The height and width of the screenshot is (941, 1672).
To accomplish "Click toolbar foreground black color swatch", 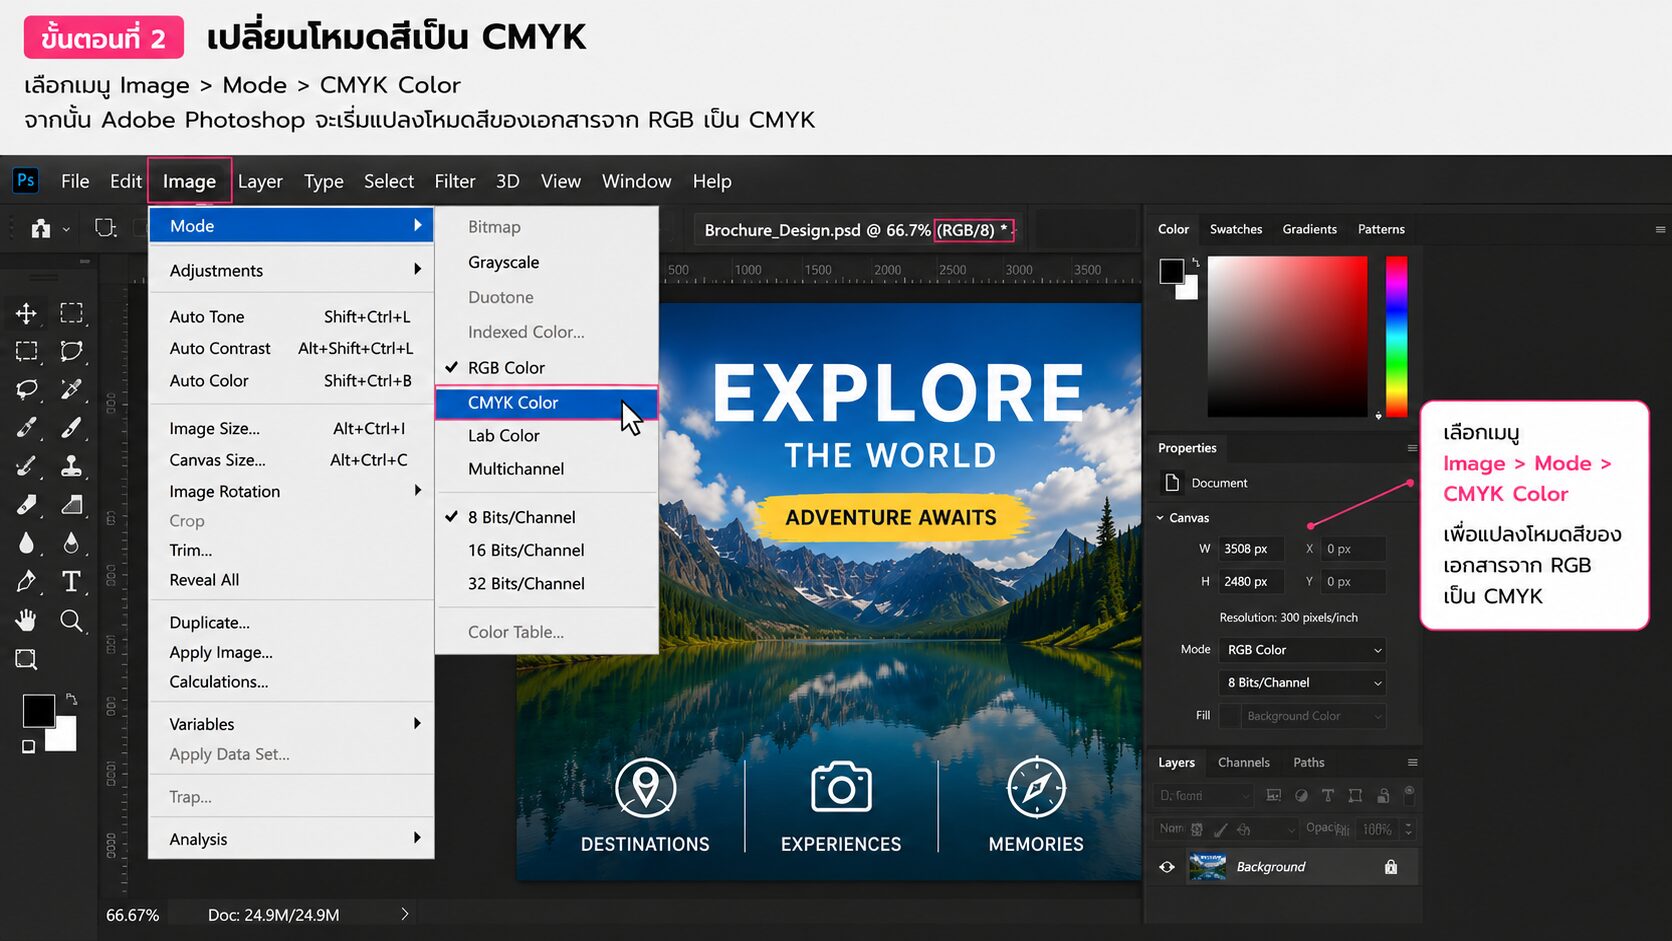I will tap(38, 711).
